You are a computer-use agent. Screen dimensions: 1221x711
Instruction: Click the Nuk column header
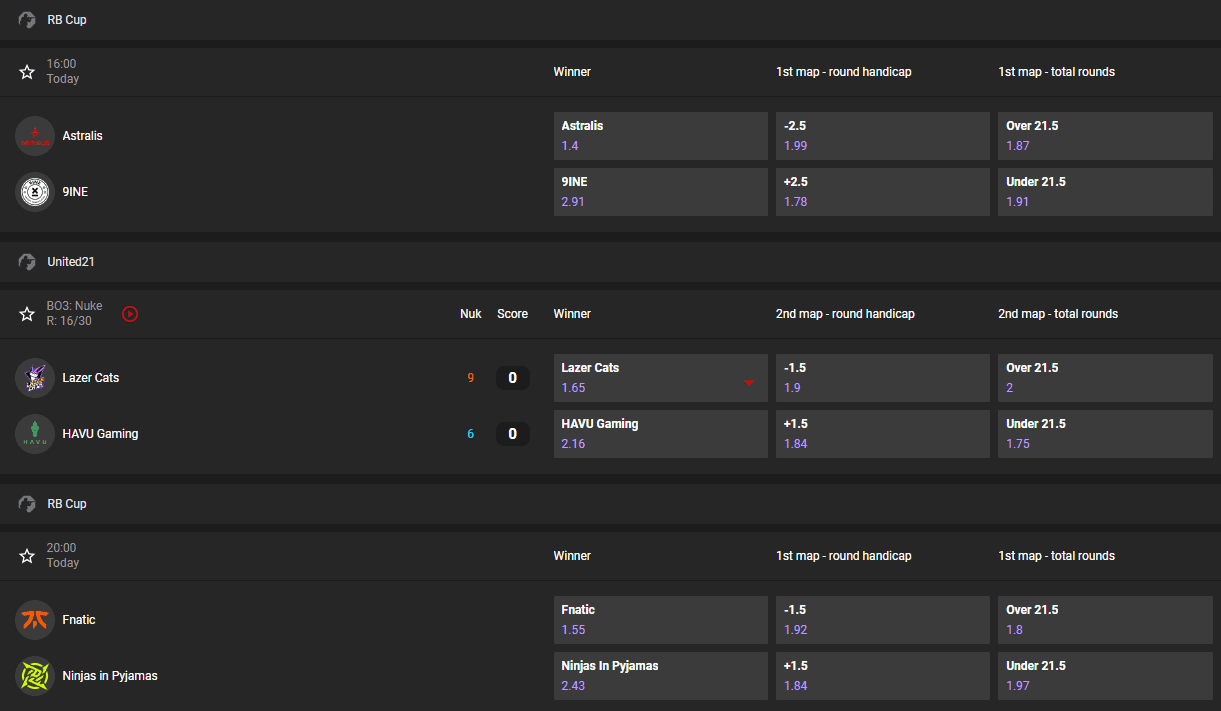(471, 314)
